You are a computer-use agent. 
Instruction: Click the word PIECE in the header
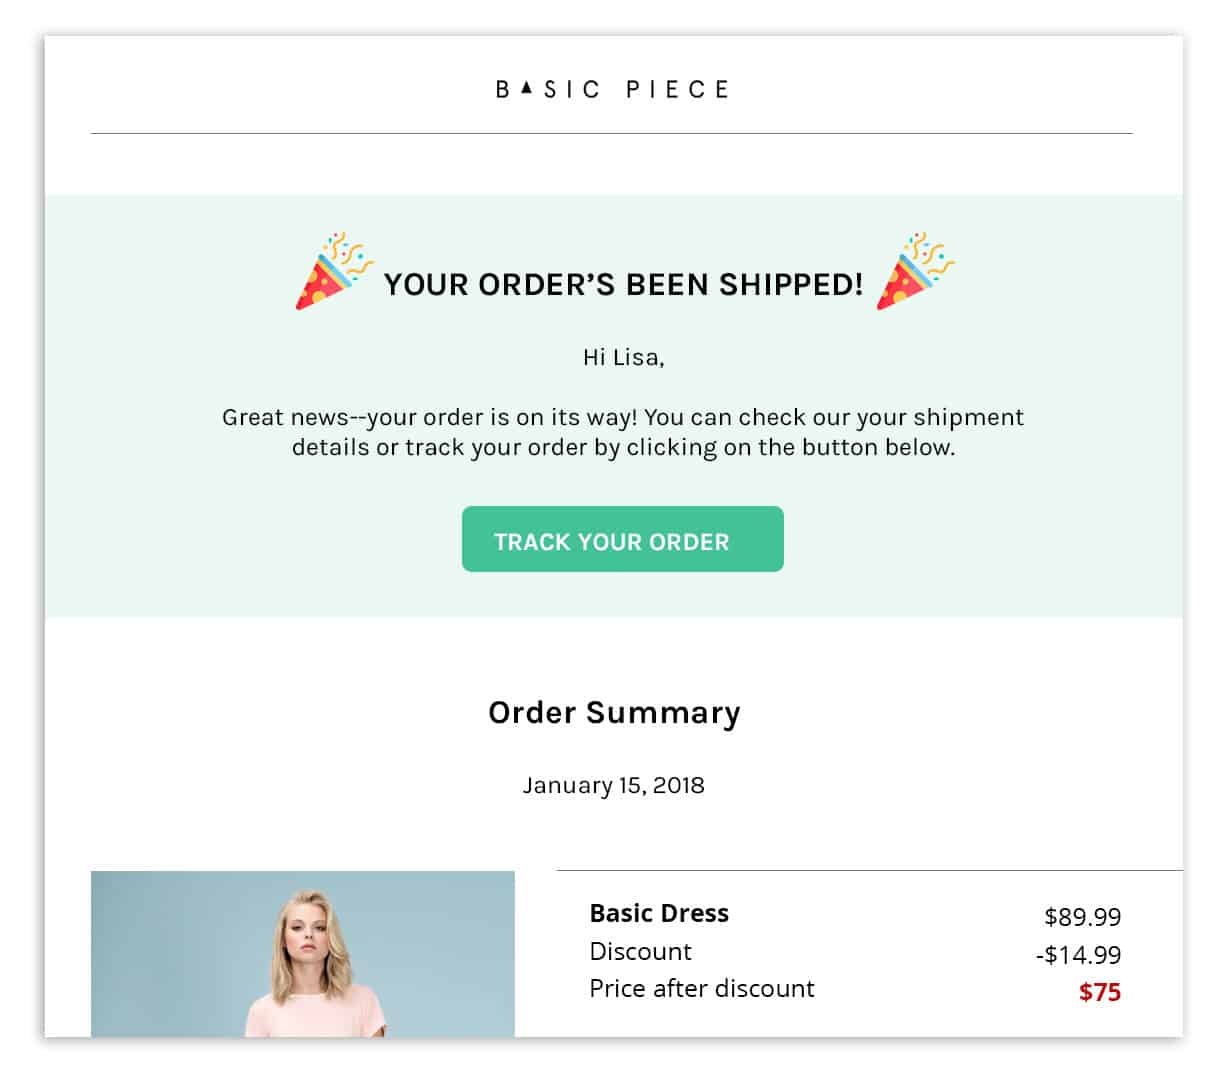[x=677, y=89]
